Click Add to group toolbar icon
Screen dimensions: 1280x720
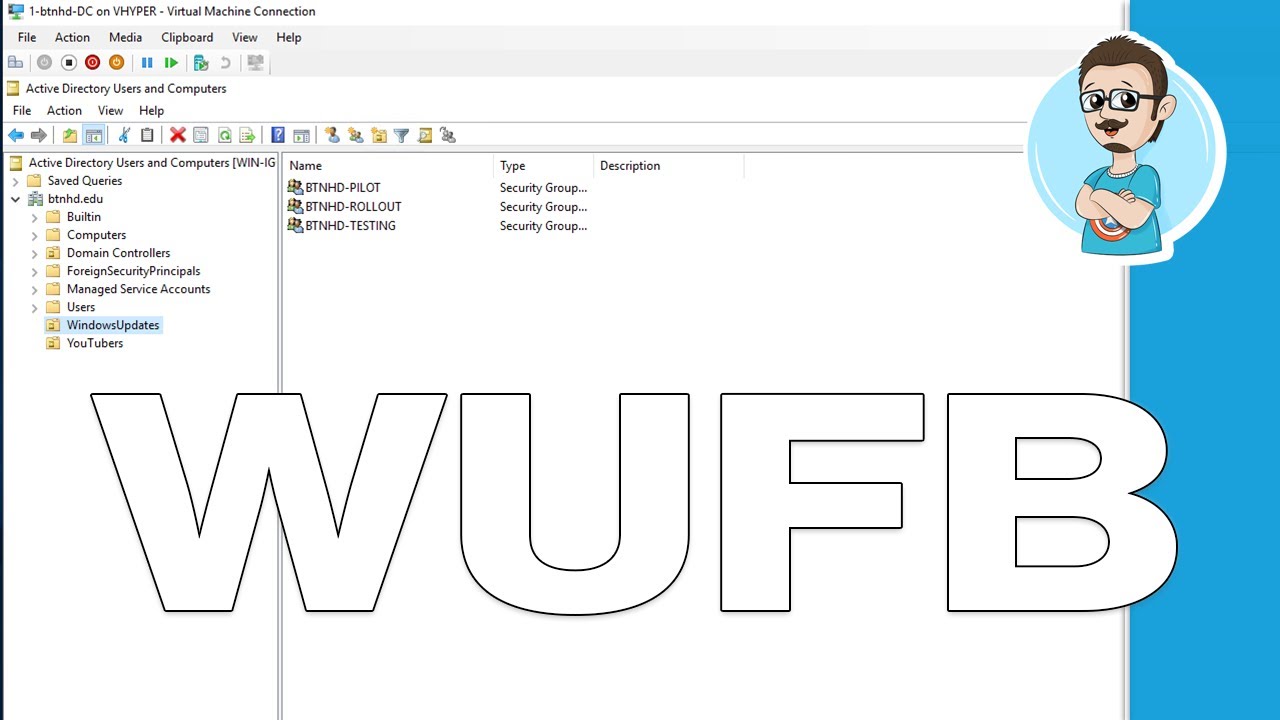(x=447, y=135)
